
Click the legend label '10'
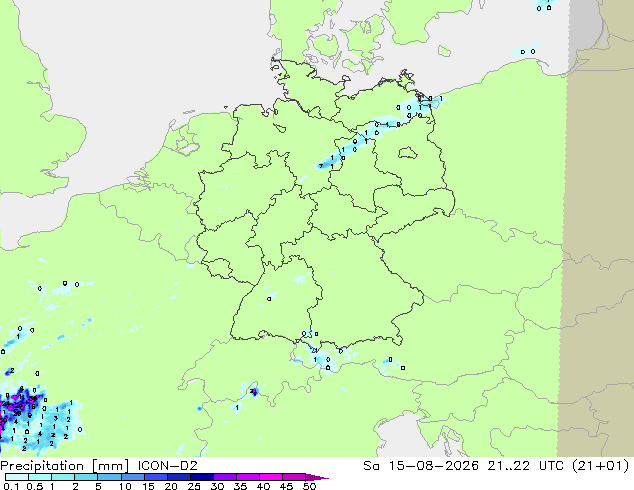125,486
